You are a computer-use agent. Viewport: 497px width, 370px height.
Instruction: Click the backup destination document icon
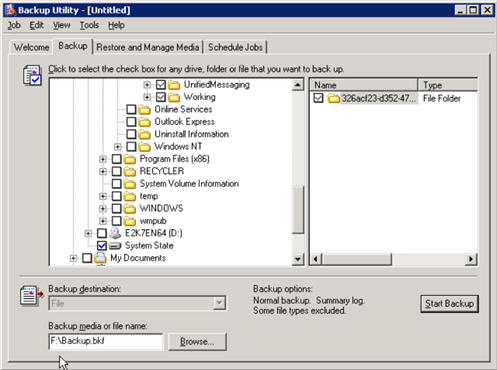pyautogui.click(x=31, y=295)
